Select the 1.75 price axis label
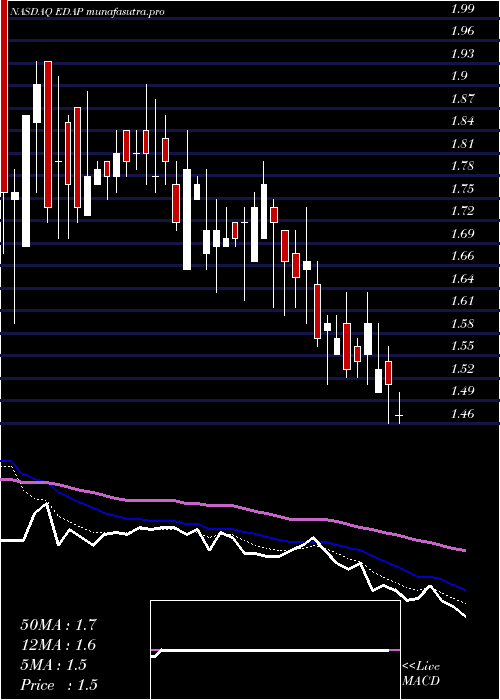 [462, 188]
